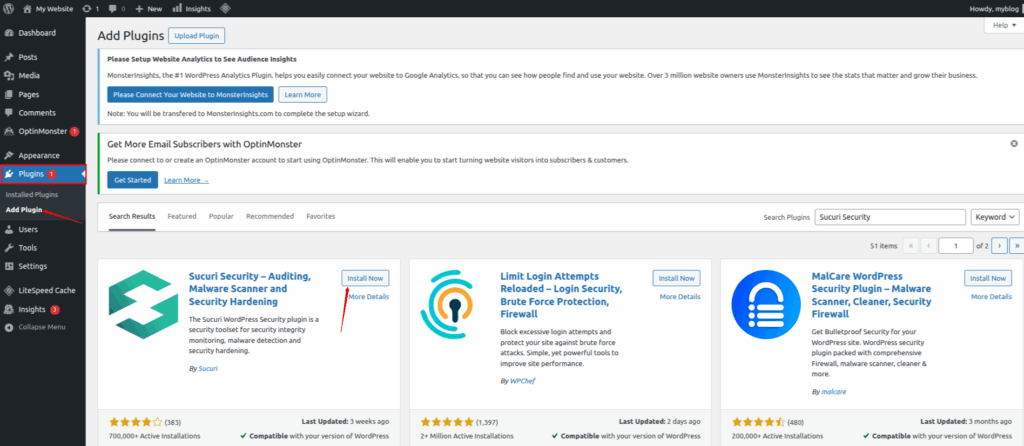Click the current page number field
1024x446 pixels.
tap(955, 246)
